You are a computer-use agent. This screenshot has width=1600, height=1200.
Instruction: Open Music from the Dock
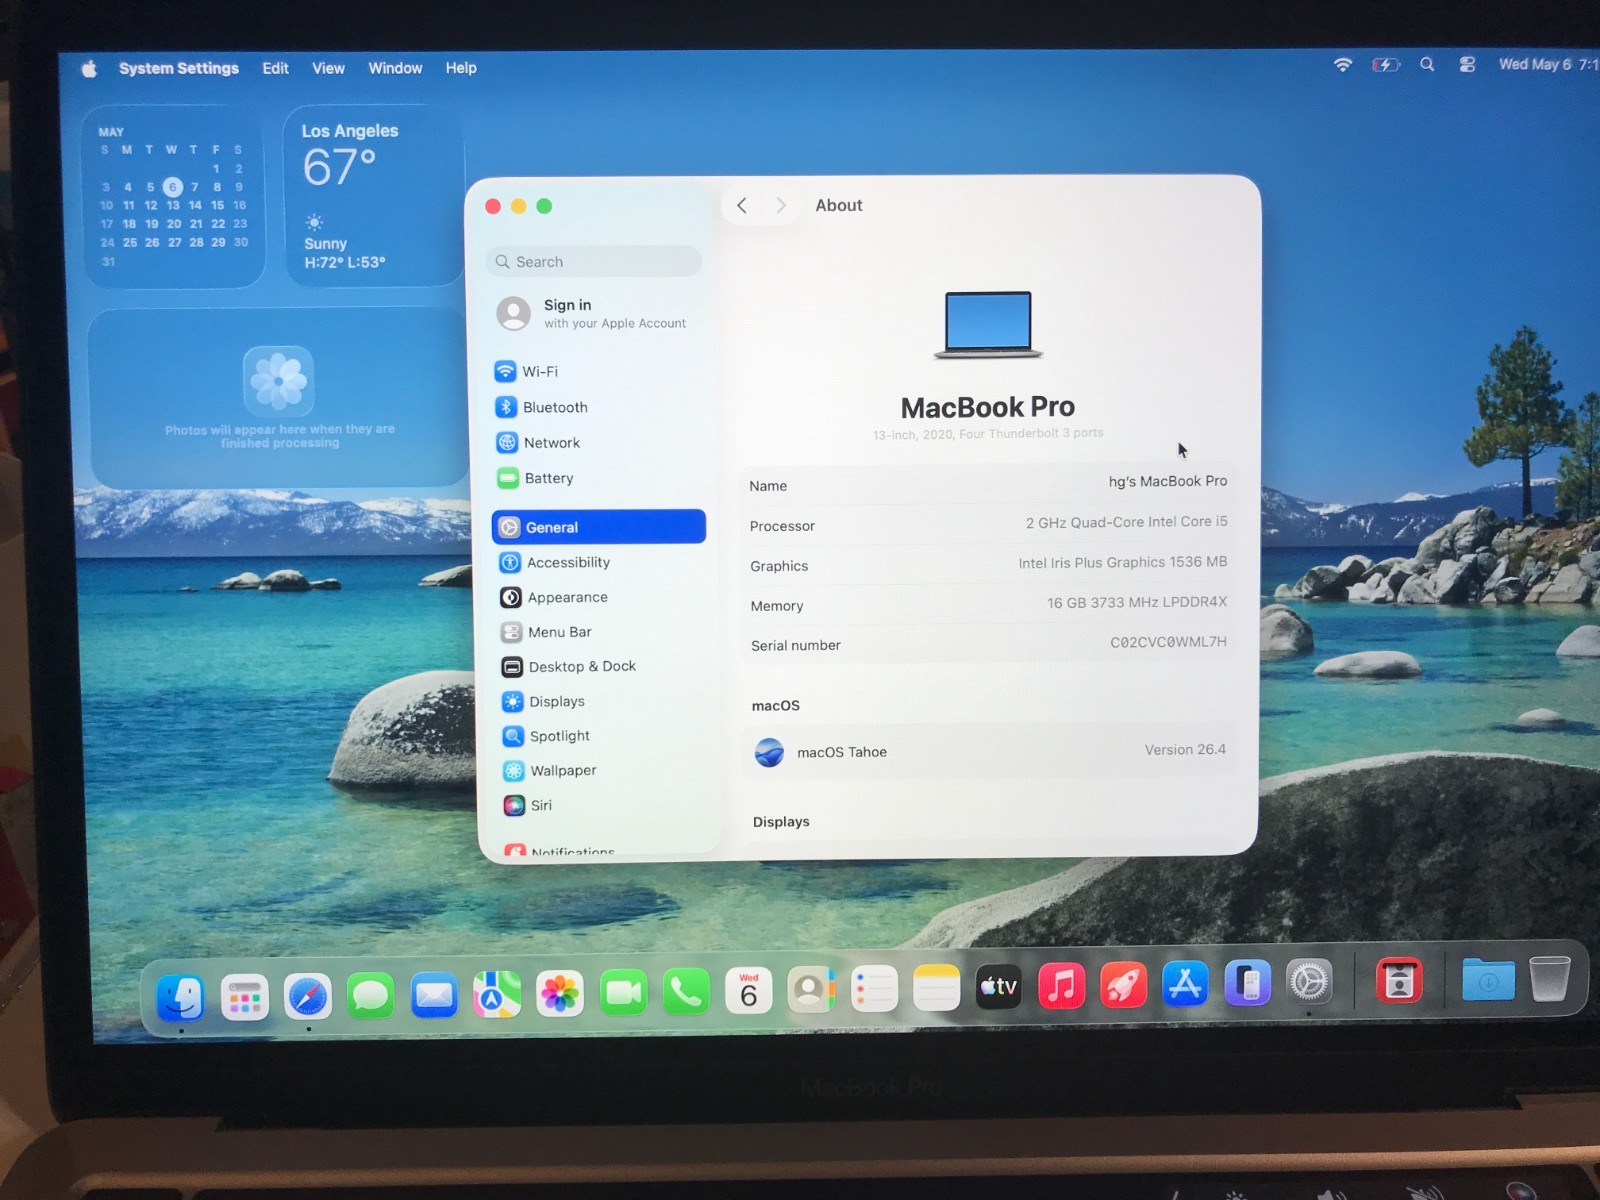(1061, 986)
